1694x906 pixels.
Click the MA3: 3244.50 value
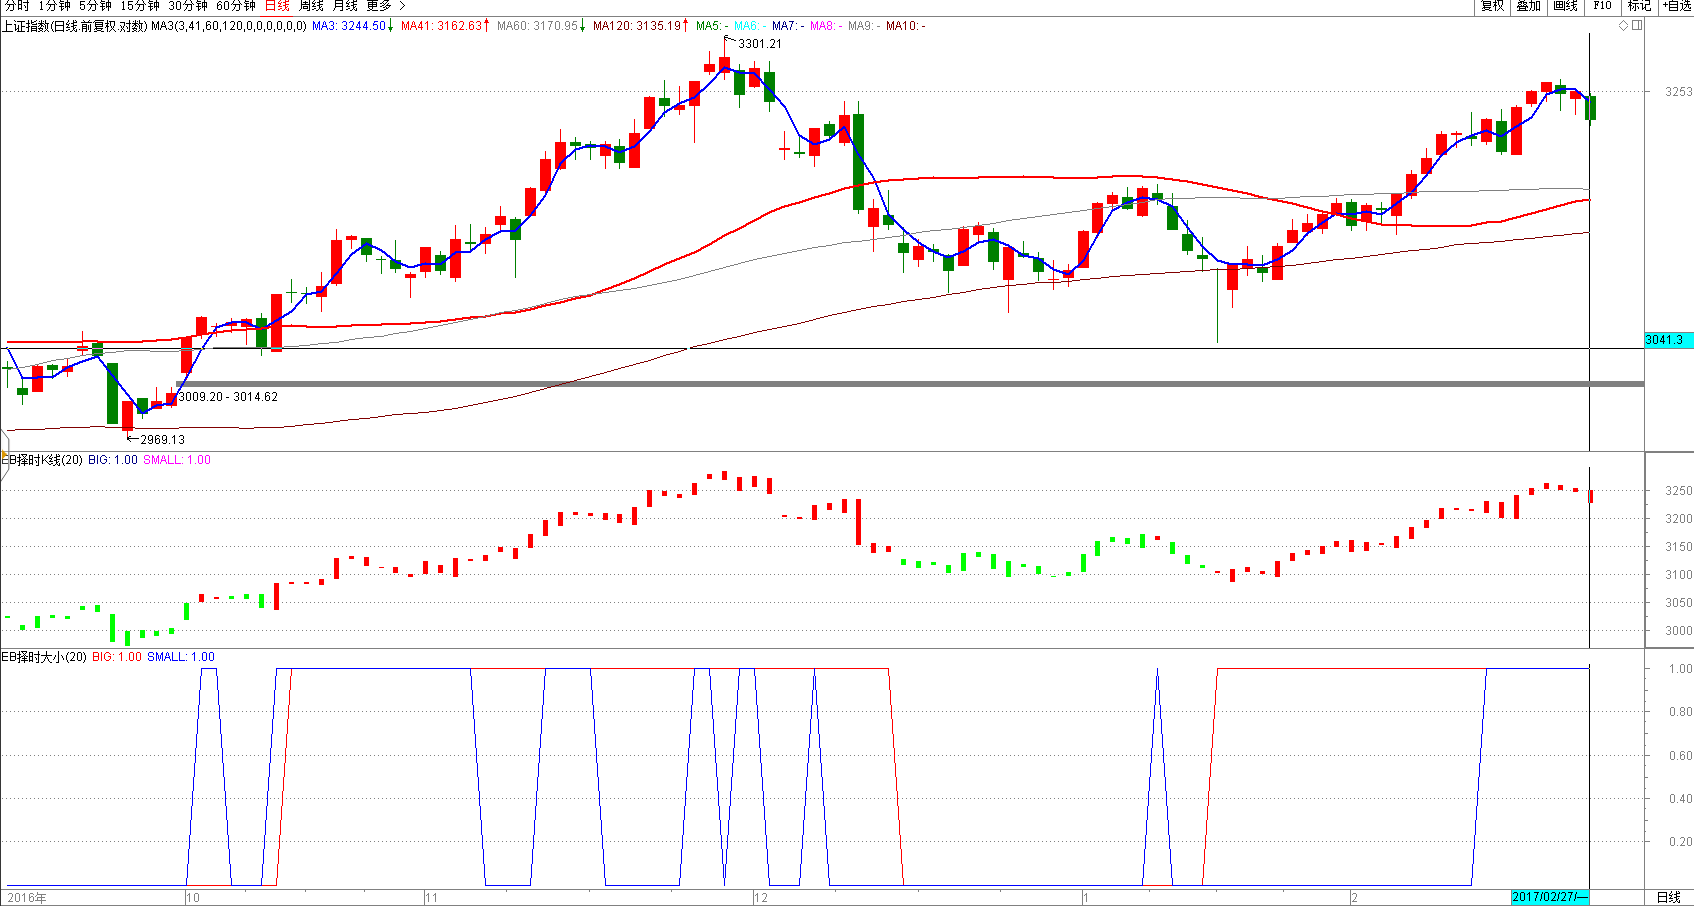[349, 26]
